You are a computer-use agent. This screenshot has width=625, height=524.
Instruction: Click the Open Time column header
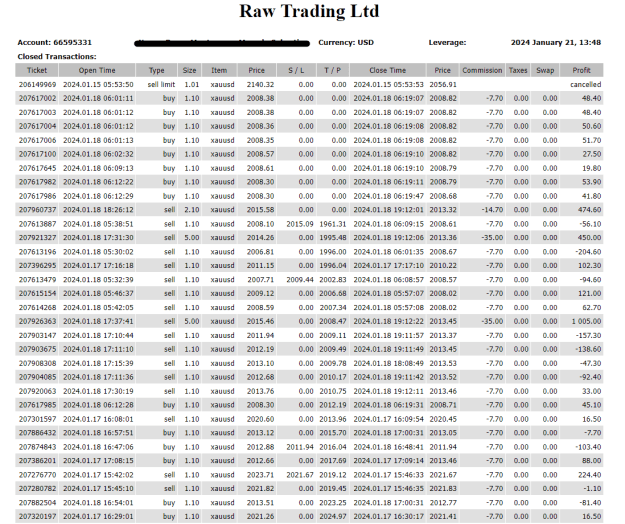[97, 70]
